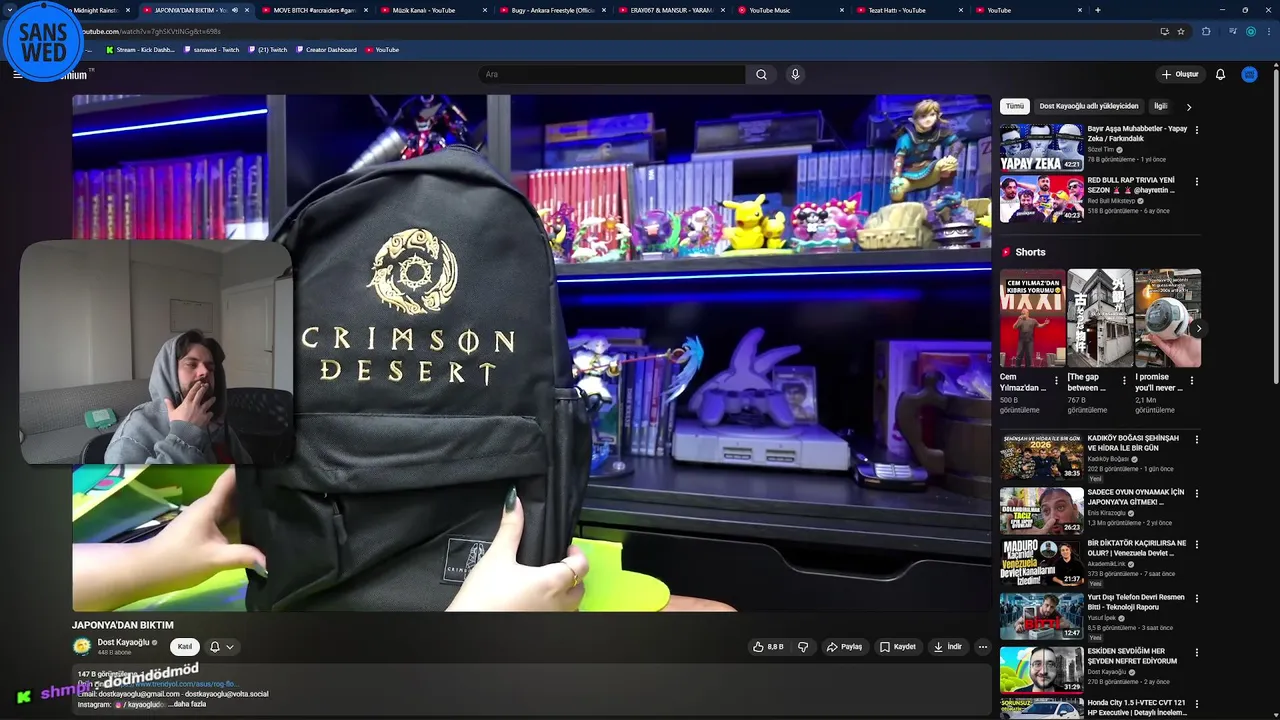1280x720 pixels.
Task: Focus the Ara search field
Action: click(612, 74)
